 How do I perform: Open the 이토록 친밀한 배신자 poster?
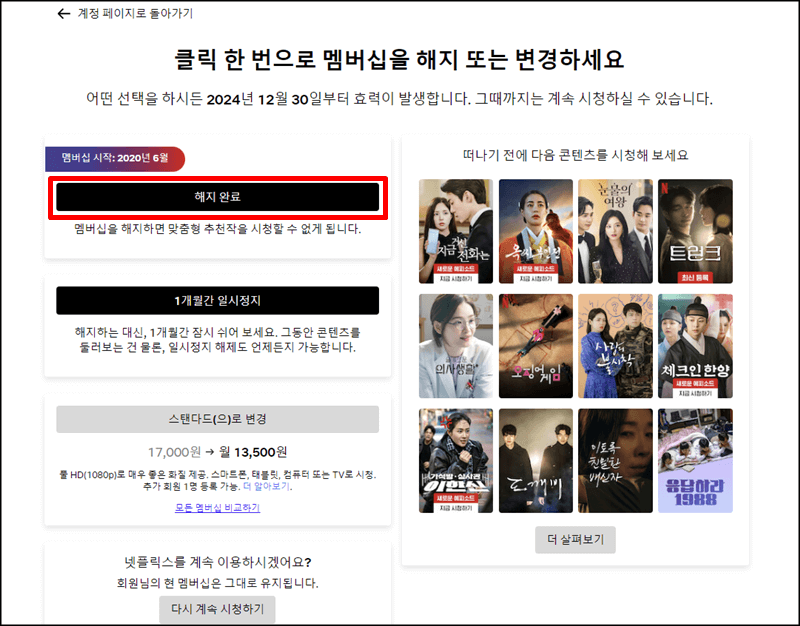(615, 461)
